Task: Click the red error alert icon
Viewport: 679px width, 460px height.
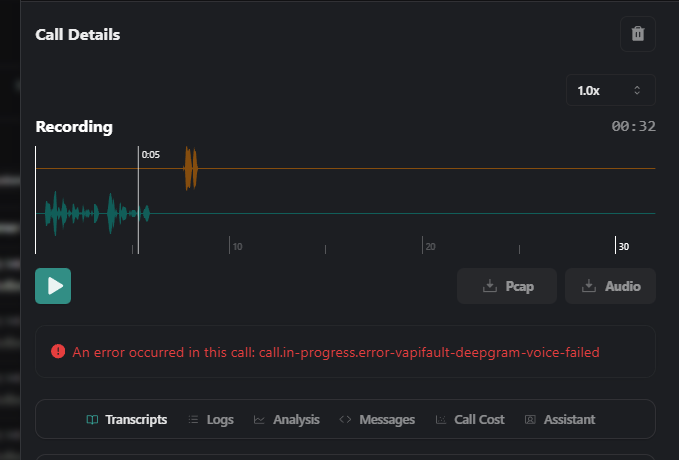Action: (58, 352)
